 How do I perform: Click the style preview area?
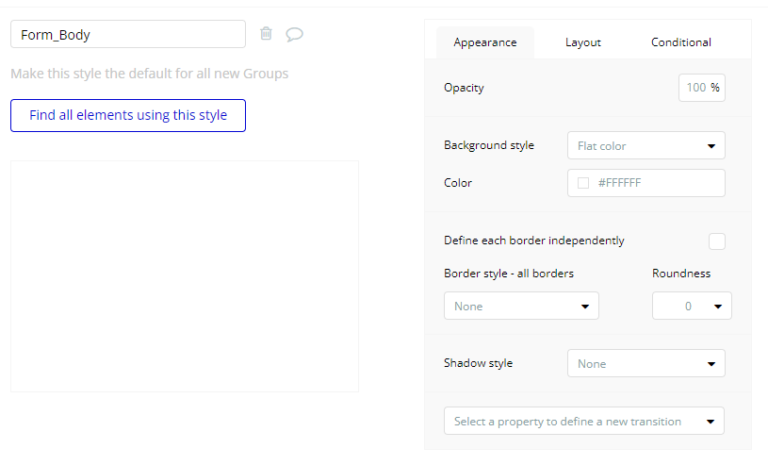tap(184, 276)
